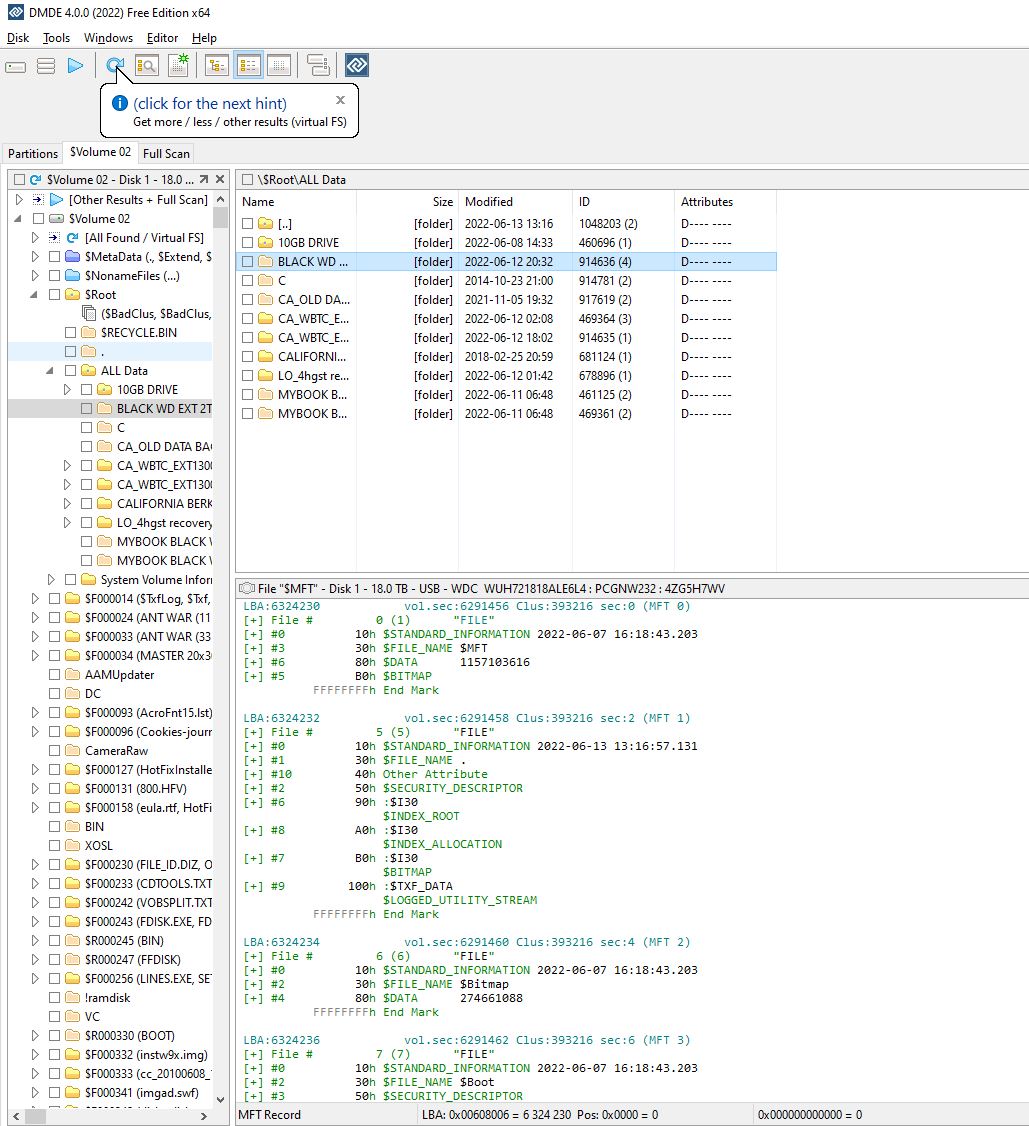This screenshot has width=1029, height=1126.
Task: Toggle checkbox next to 10GB DRIVE in list
Action: point(248,243)
